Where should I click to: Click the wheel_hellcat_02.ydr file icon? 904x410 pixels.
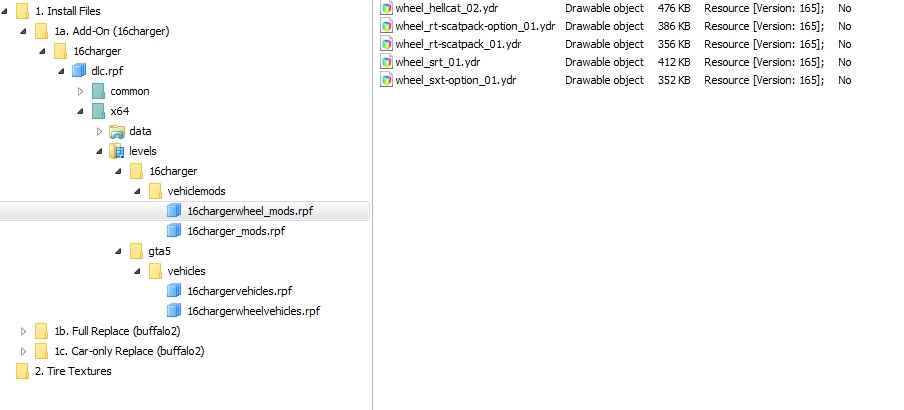tap(386, 8)
